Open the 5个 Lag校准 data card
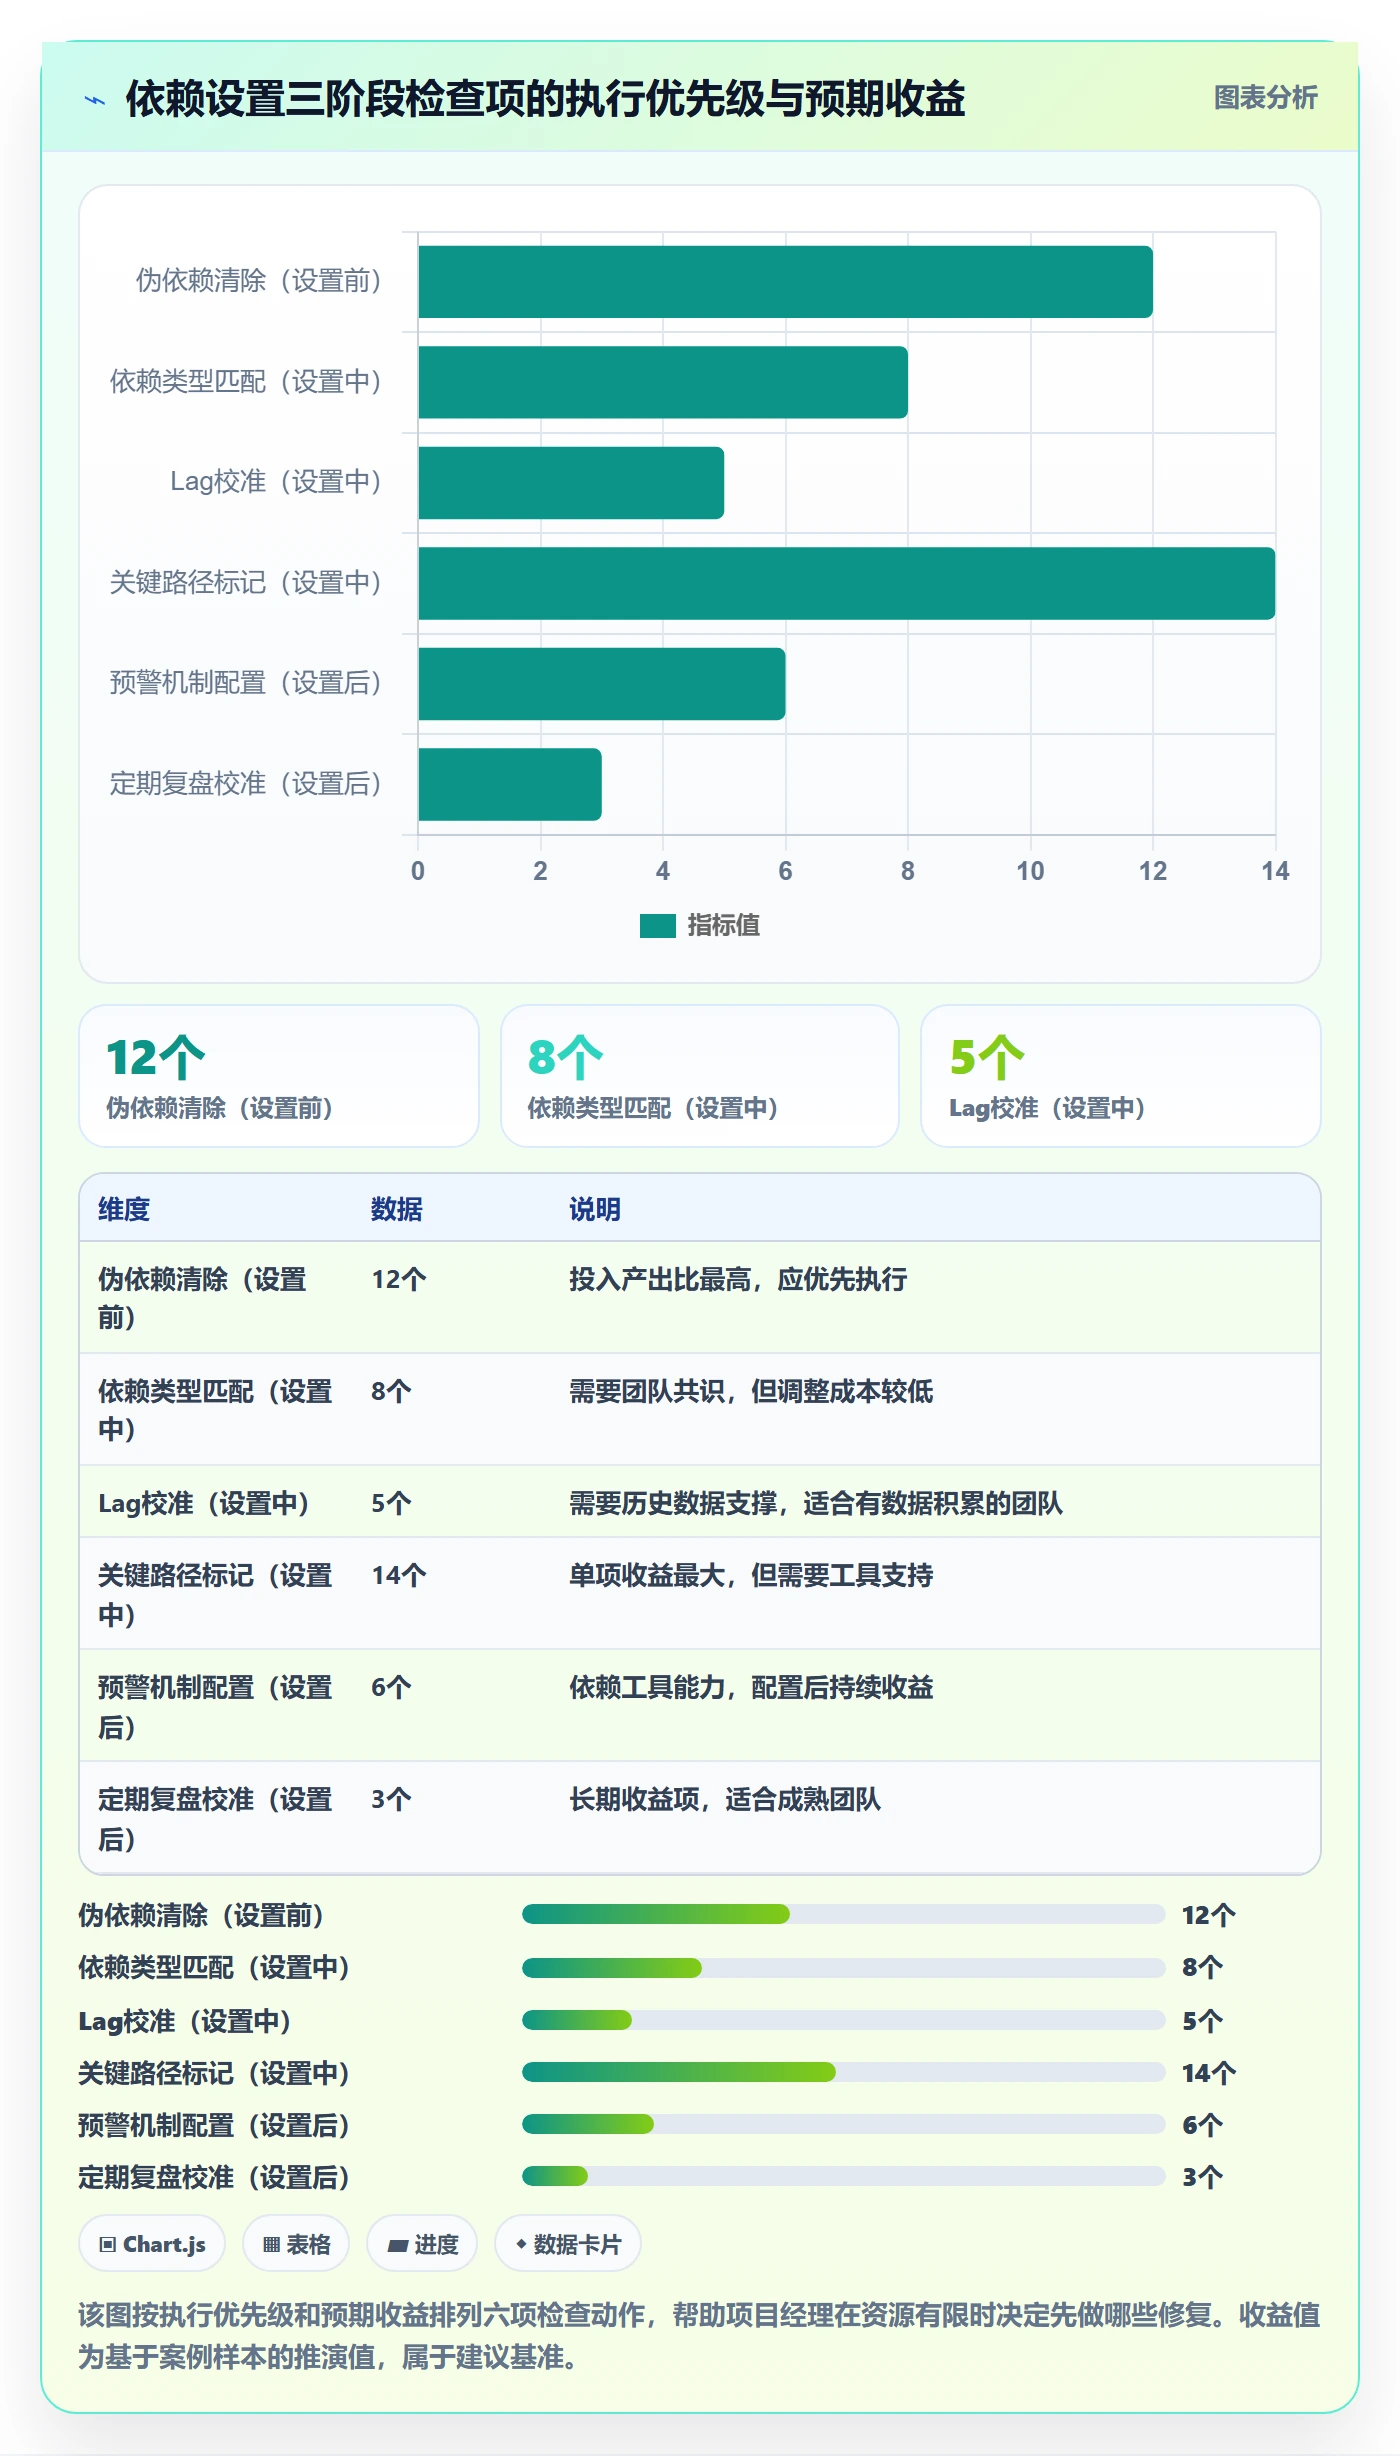The height and width of the screenshot is (2456, 1400). pyautogui.click(x=1121, y=1076)
